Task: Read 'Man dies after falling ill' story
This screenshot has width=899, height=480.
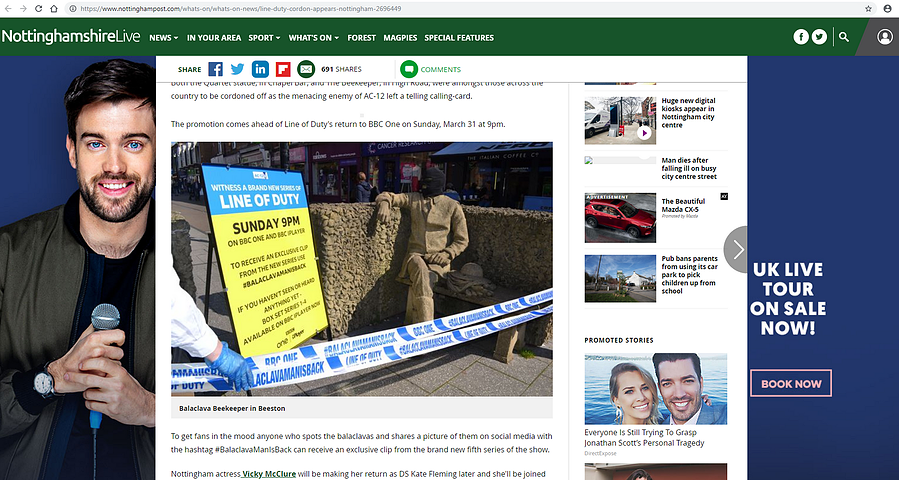Action: pyautogui.click(x=689, y=169)
